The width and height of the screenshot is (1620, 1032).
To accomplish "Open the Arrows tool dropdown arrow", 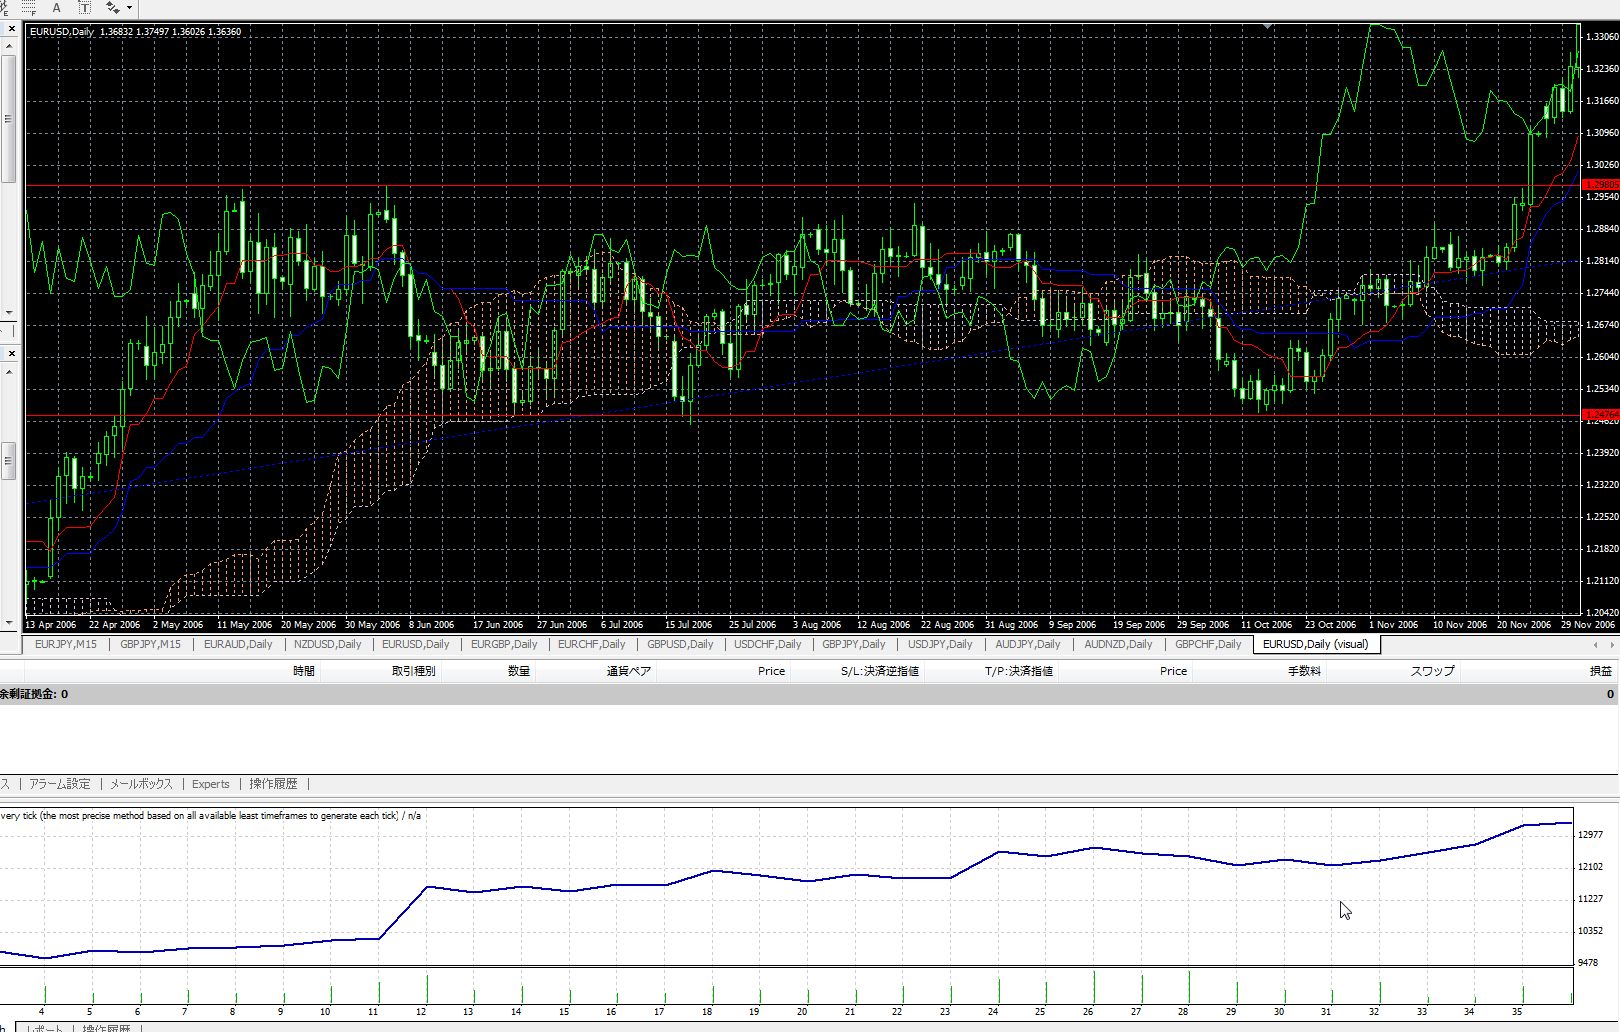I will click(129, 8).
